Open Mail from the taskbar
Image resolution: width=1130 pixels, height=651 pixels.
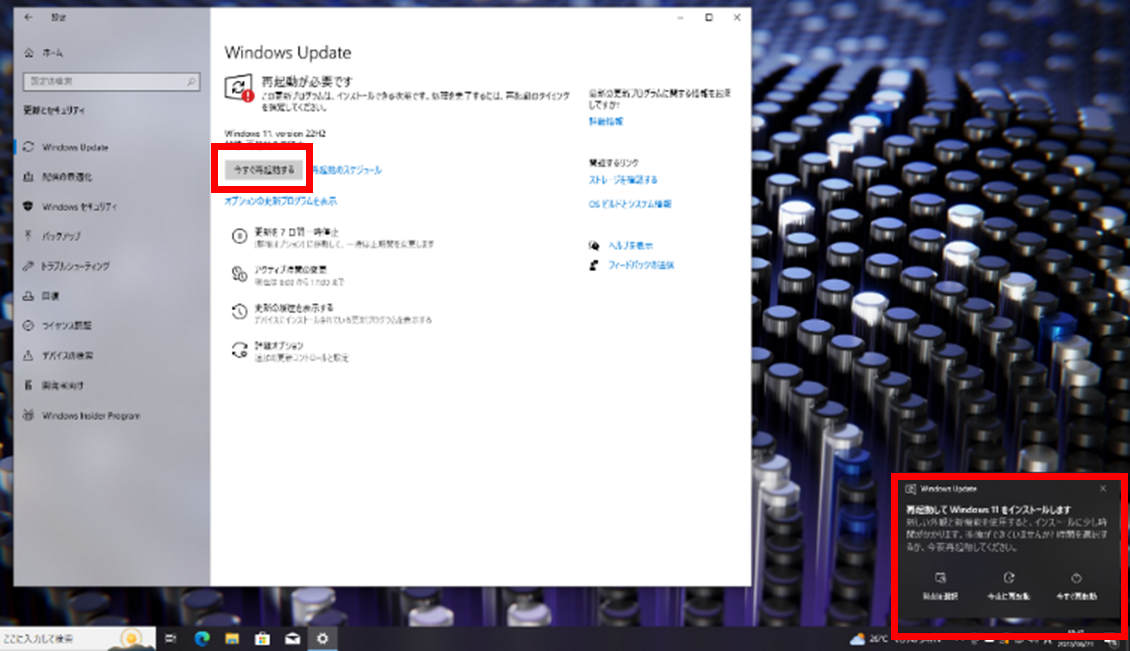(293, 639)
